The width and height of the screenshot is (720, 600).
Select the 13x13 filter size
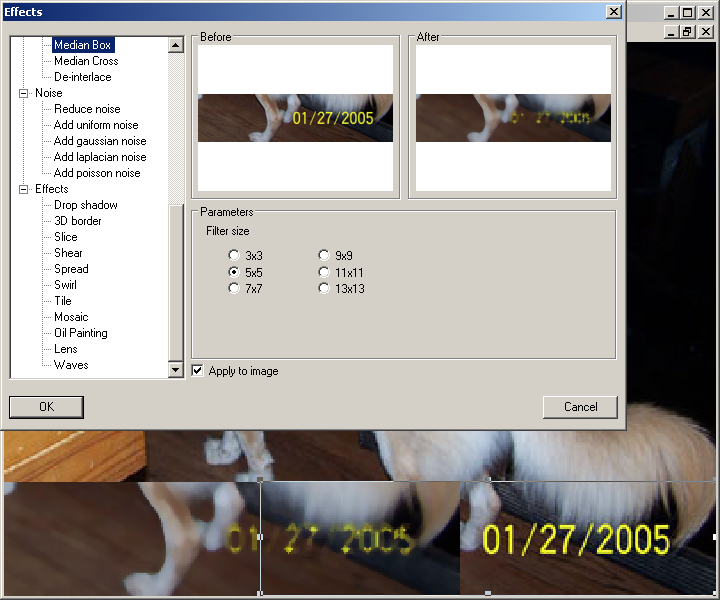tap(324, 288)
